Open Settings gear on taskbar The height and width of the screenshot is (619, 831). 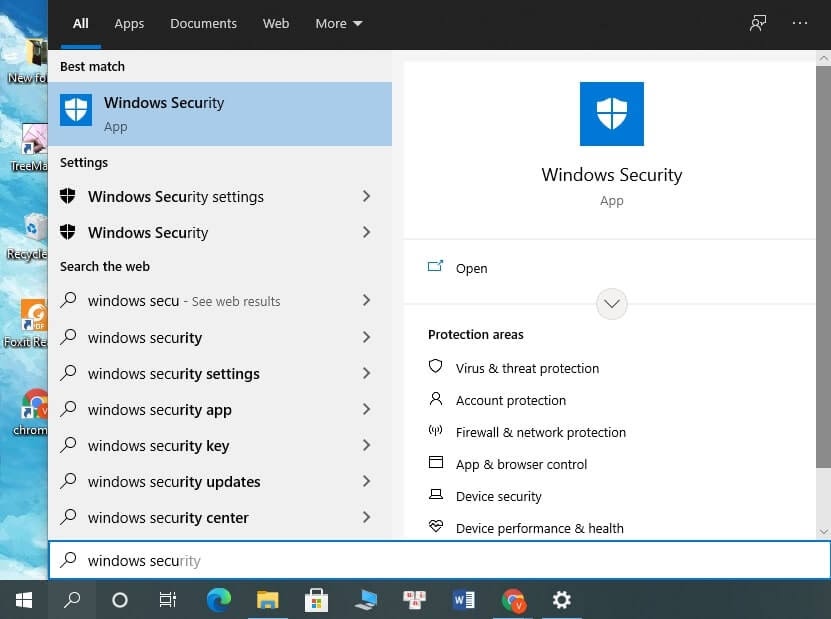click(561, 600)
